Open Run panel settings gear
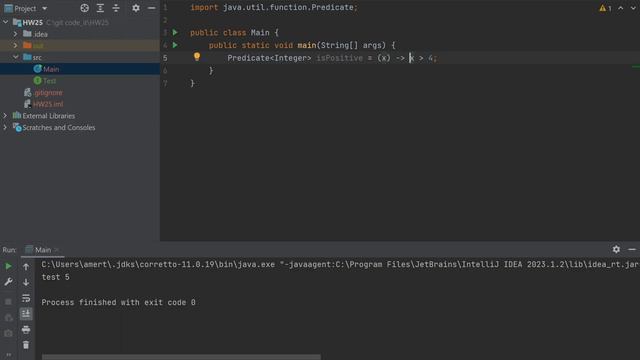640x360 pixels. pos(616,249)
